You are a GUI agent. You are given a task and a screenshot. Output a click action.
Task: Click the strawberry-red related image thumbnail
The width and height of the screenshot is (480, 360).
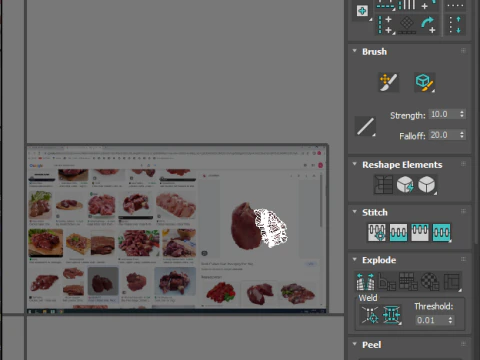(x=220, y=292)
